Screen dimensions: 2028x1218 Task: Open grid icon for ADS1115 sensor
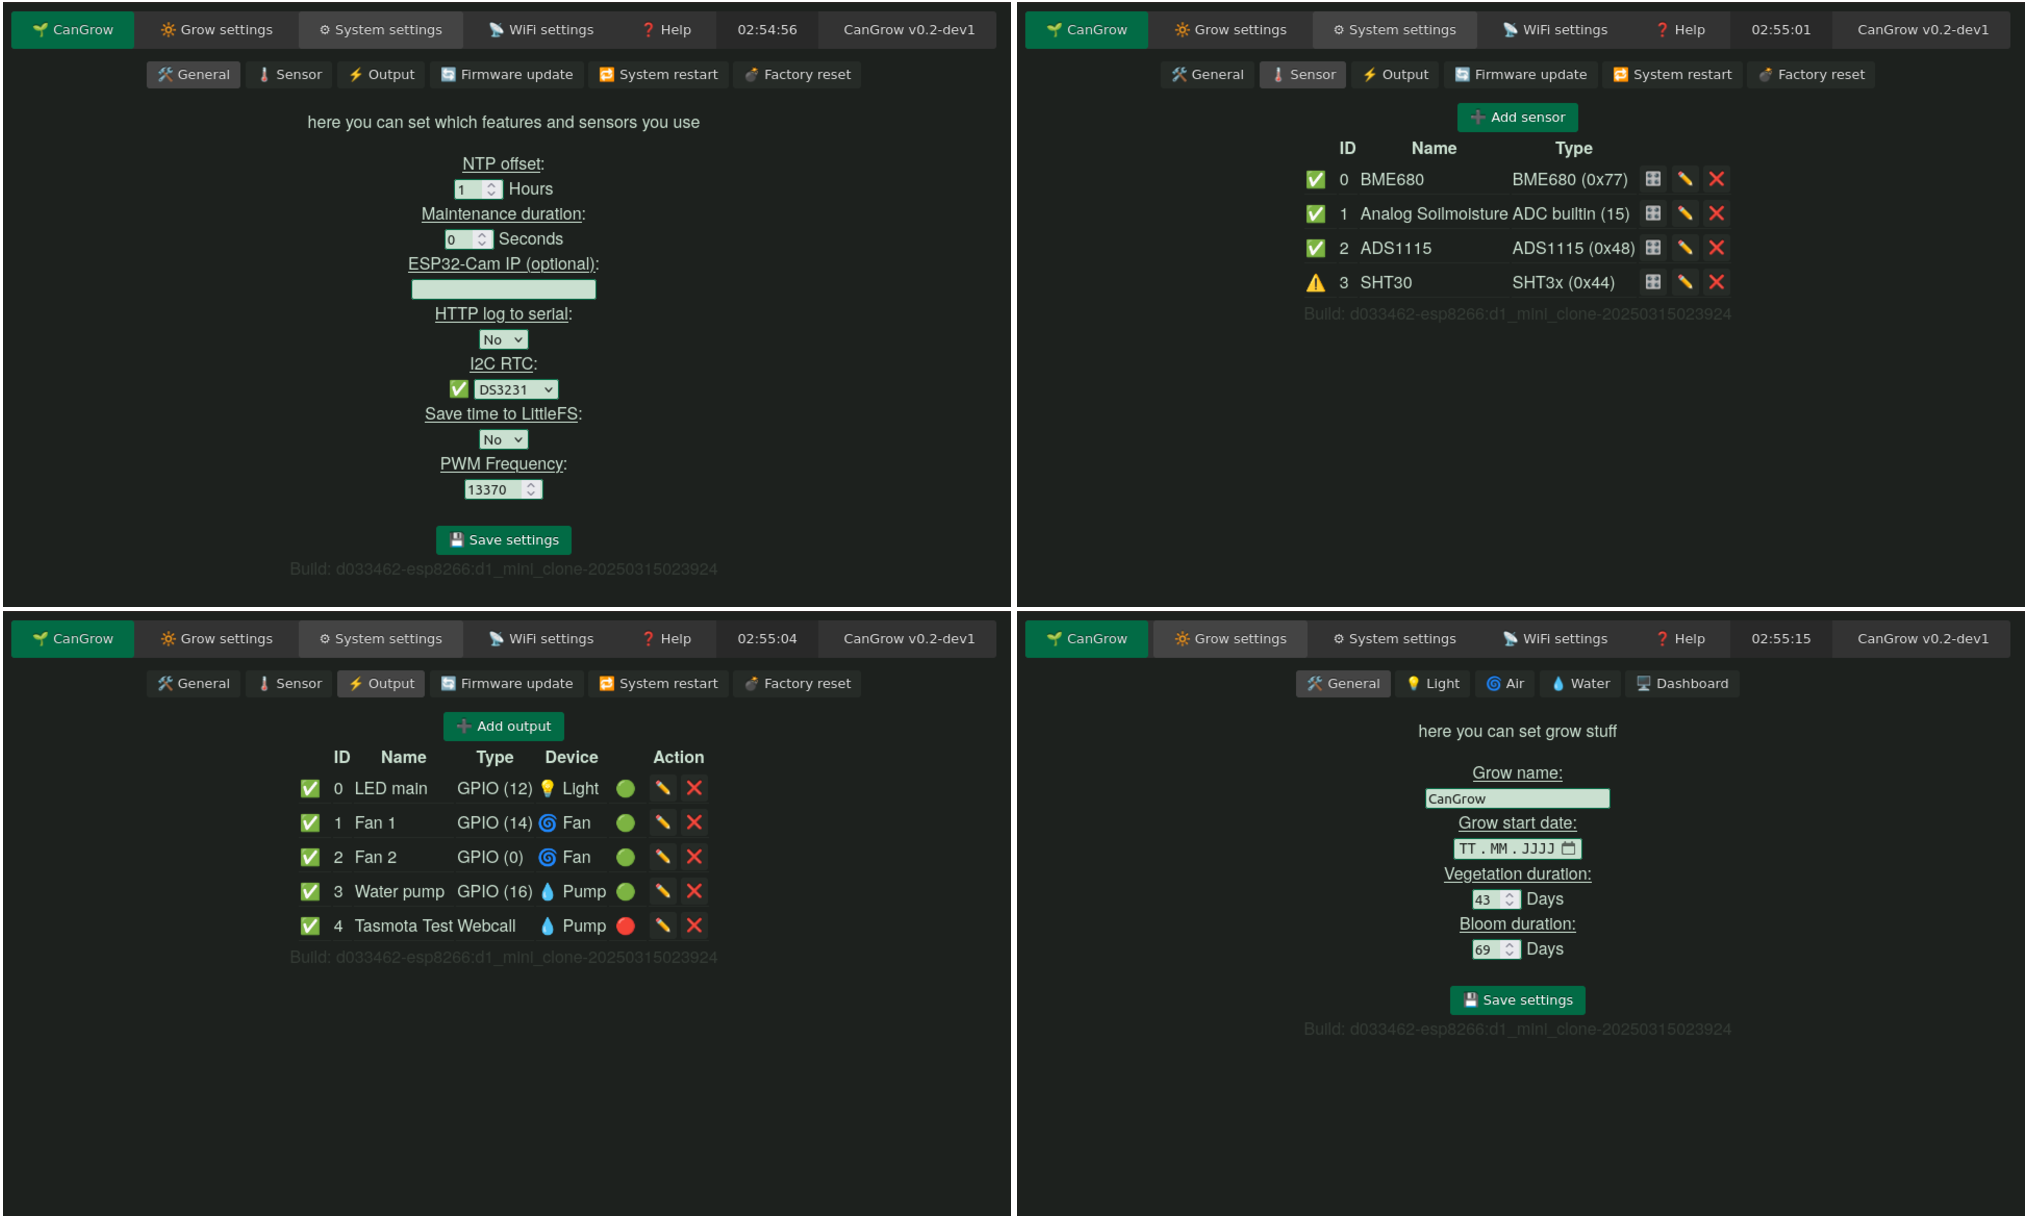tap(1653, 248)
